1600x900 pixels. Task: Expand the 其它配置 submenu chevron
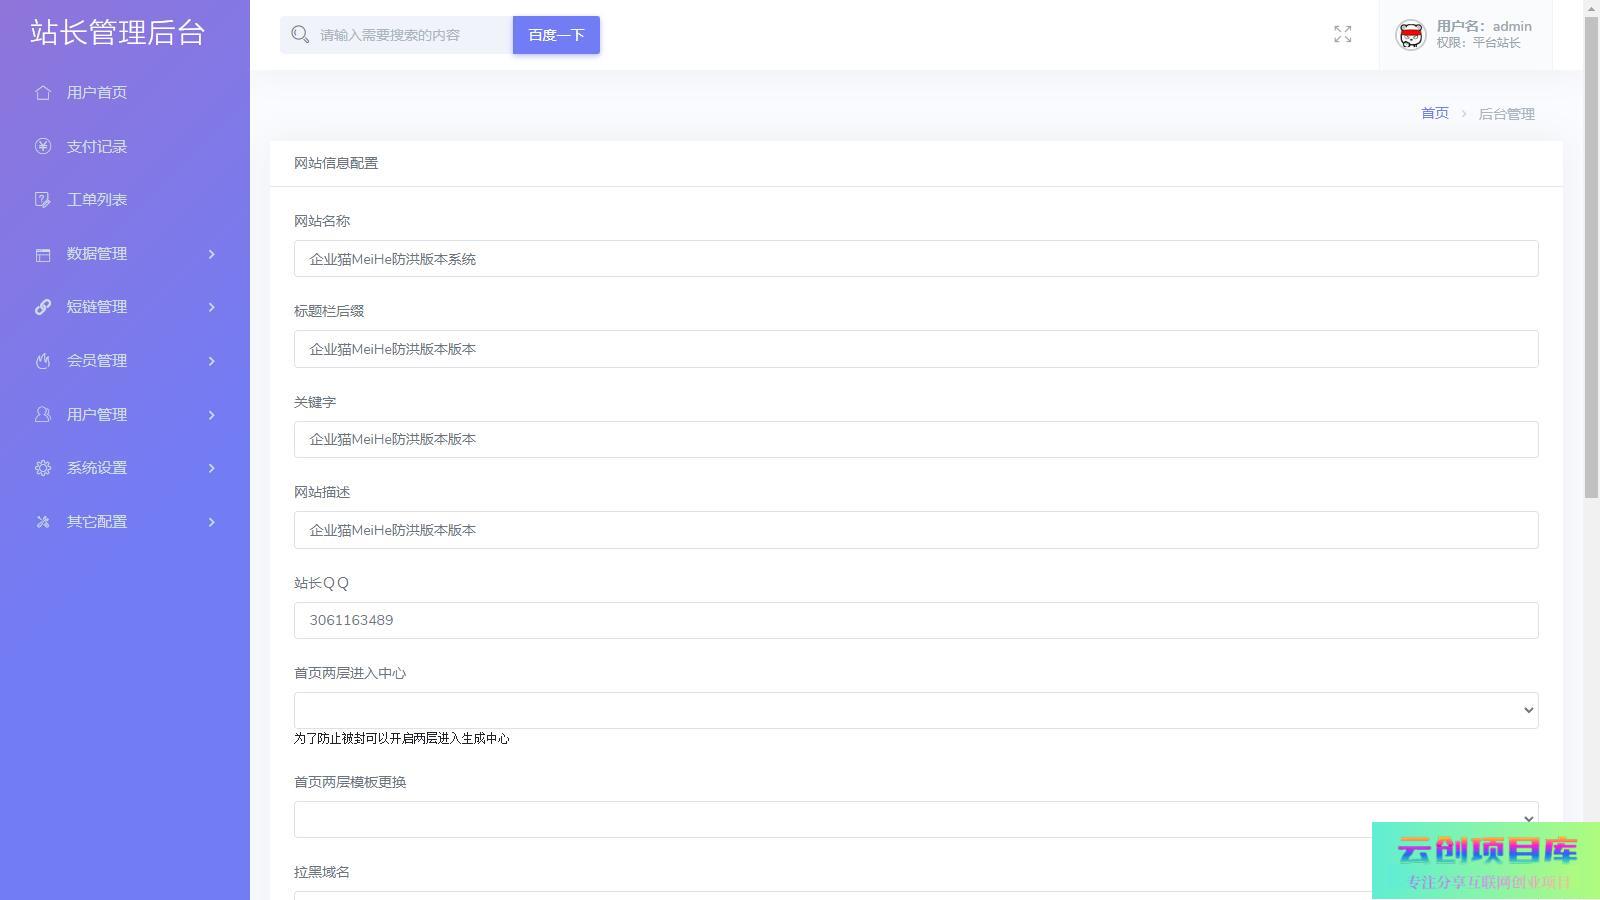point(211,522)
